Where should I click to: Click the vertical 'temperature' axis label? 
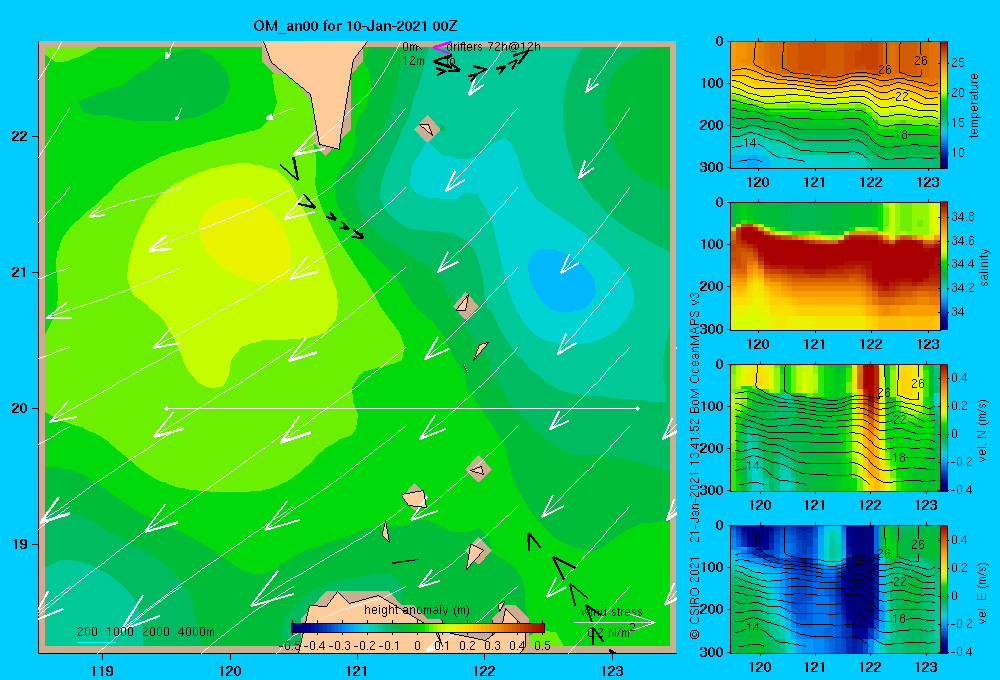(x=974, y=105)
